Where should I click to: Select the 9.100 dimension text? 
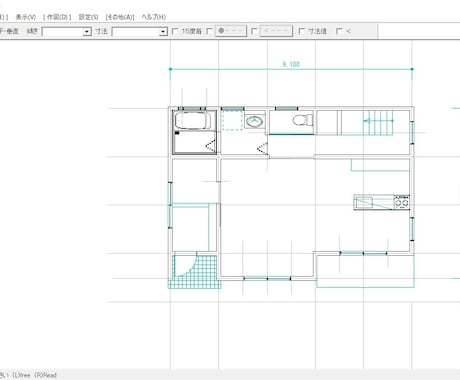[x=291, y=64]
